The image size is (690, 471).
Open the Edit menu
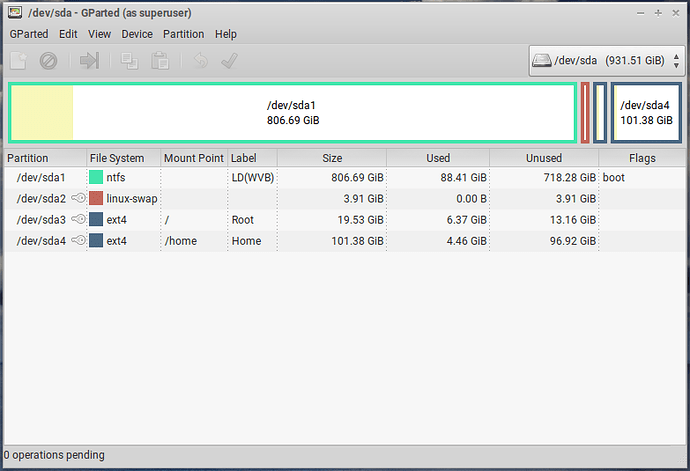click(x=68, y=34)
